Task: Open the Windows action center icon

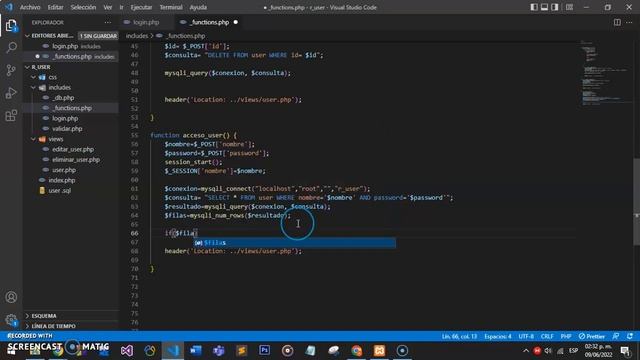Action: pos(625,351)
